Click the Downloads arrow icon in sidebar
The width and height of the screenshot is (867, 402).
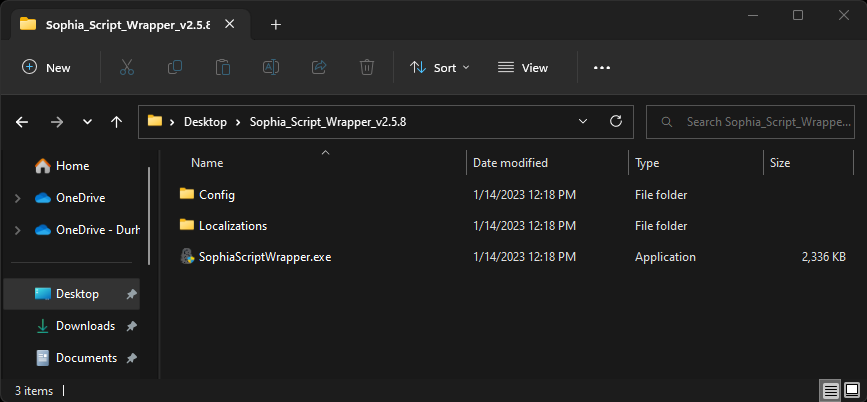click(43, 326)
